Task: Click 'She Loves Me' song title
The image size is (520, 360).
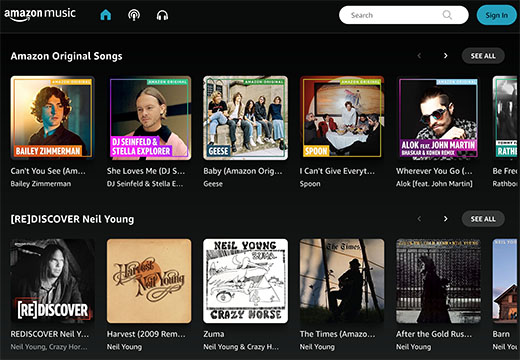Action: (146, 171)
